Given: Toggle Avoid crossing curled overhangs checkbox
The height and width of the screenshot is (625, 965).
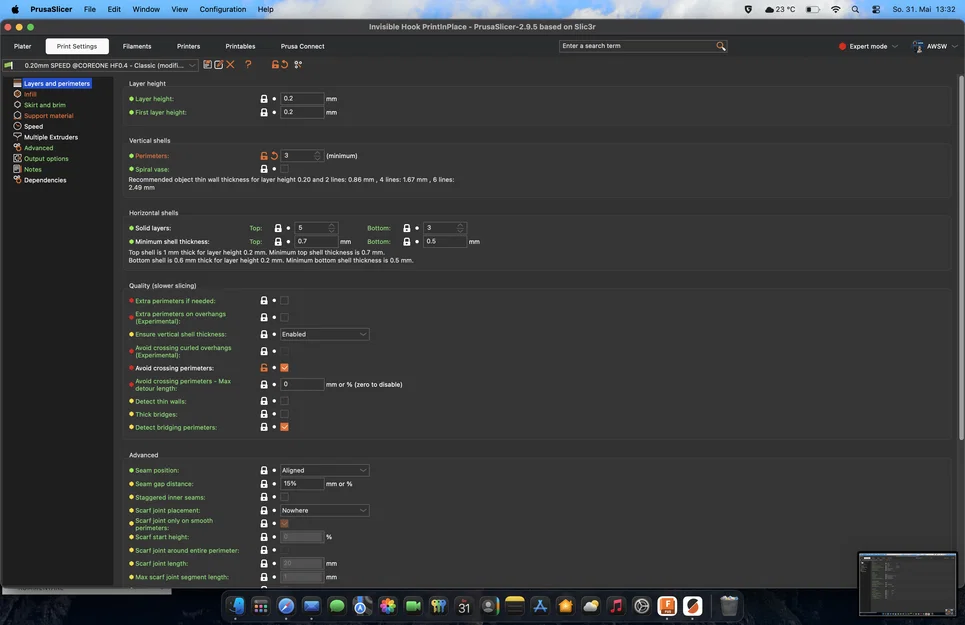Looking at the screenshot, I should click(284, 351).
